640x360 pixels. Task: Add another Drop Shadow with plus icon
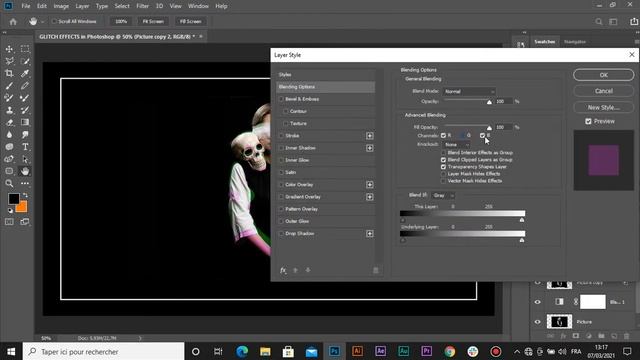point(369,233)
